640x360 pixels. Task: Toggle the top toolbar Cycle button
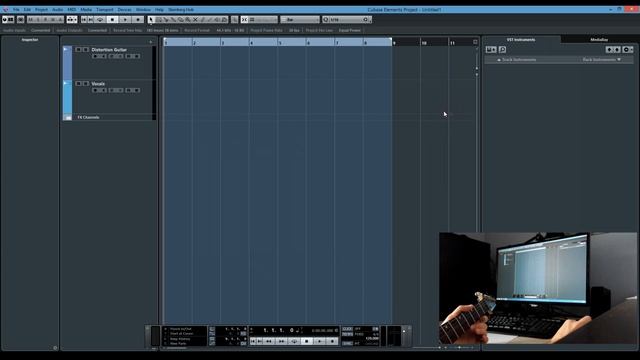pos(100,19)
